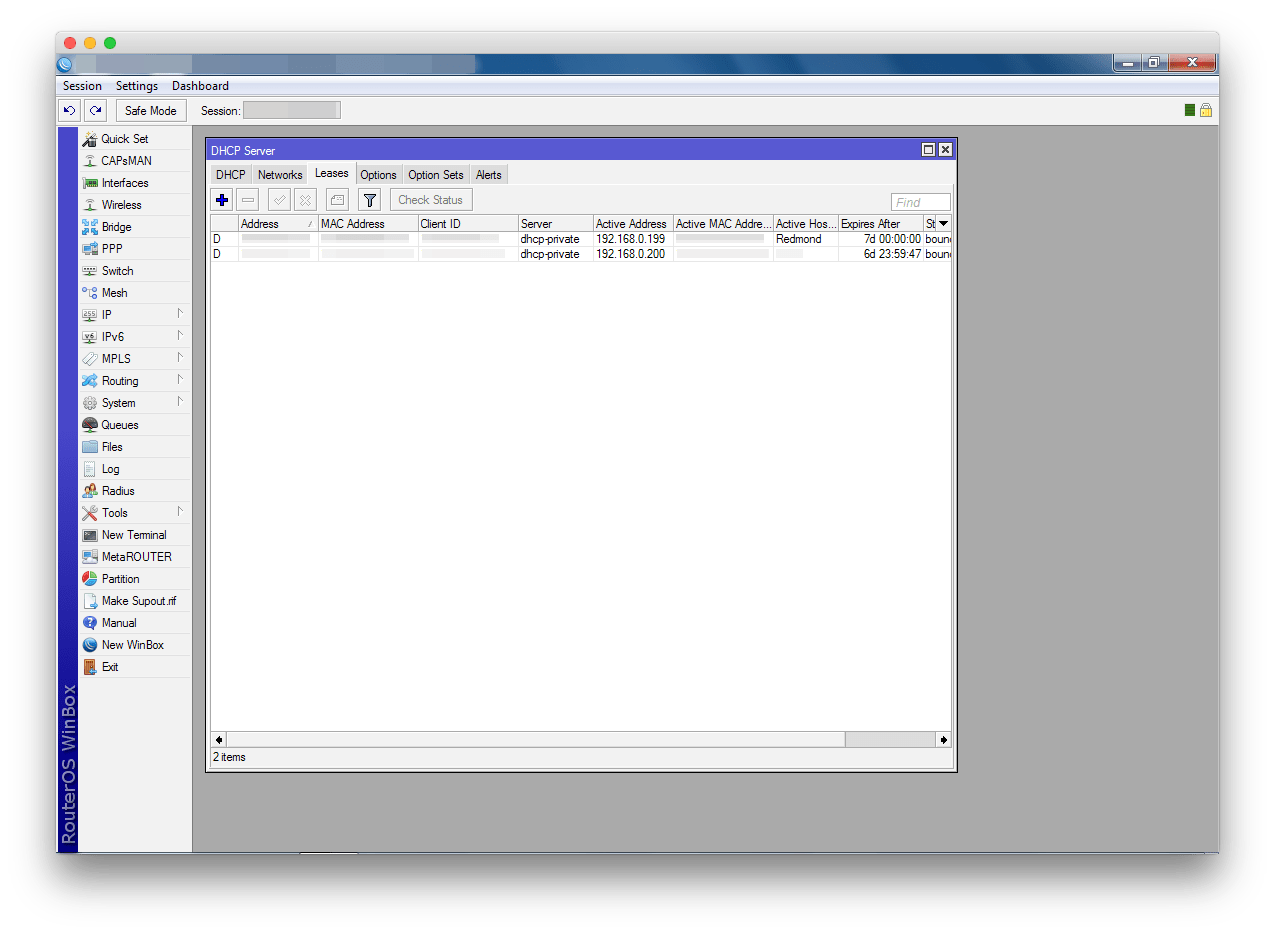This screenshot has width=1275, height=934.
Task: Click the padlock status icon
Action: pyautogui.click(x=1206, y=110)
